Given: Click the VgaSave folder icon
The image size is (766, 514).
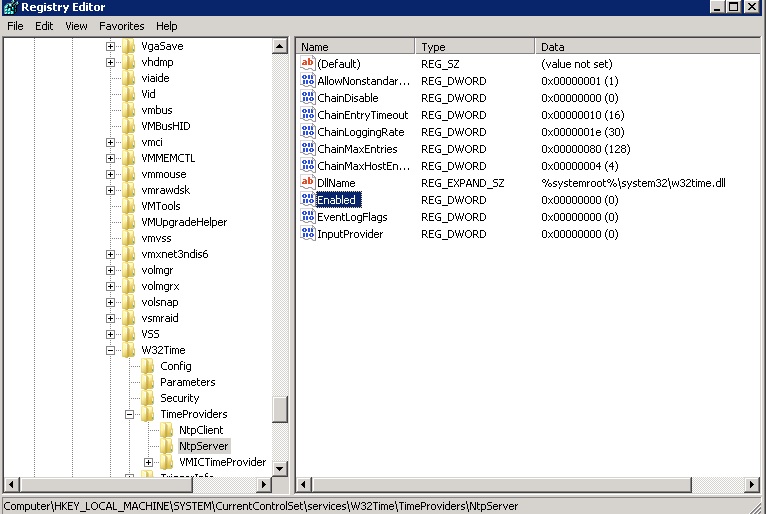Looking at the screenshot, I should (128, 46).
